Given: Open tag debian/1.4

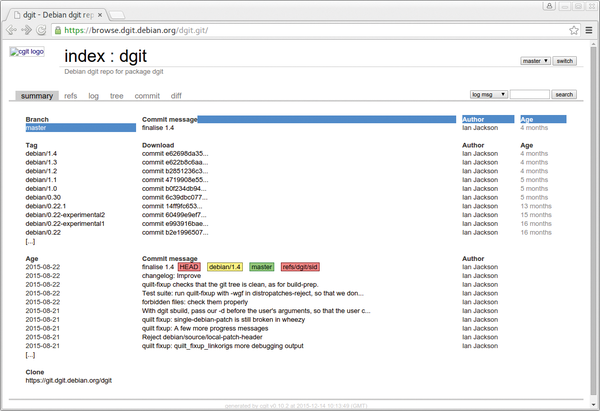Looking at the screenshot, I should click(41, 154).
